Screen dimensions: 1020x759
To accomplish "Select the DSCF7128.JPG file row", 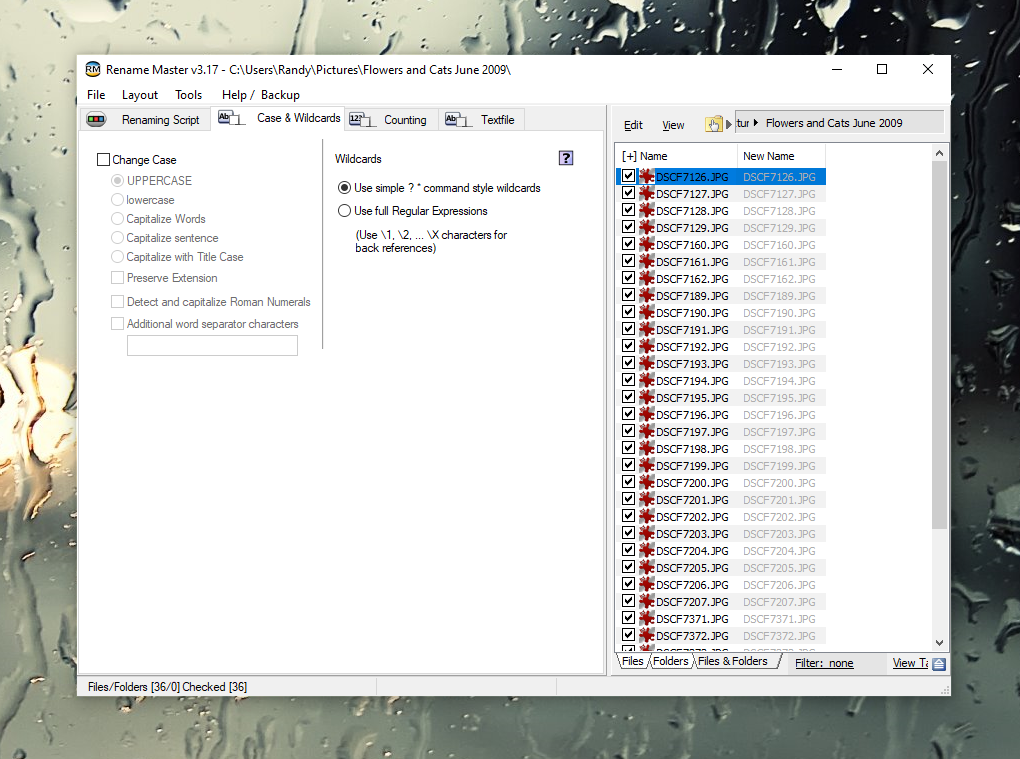I will (x=720, y=211).
